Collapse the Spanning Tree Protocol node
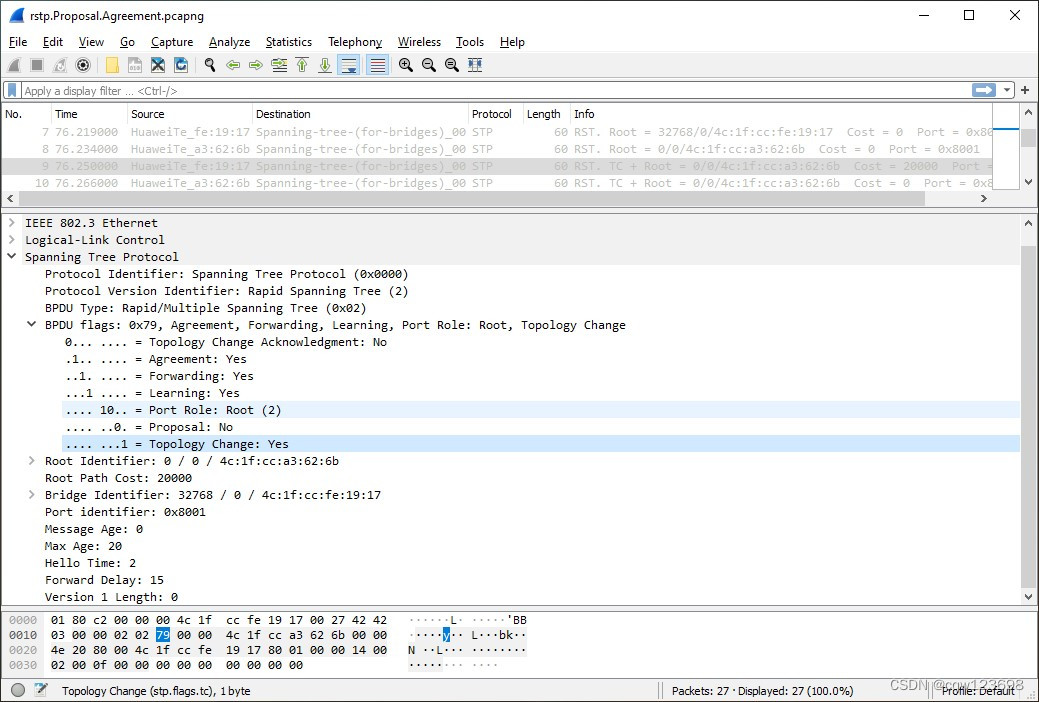Viewport: 1039px width, 702px height. click(11, 257)
